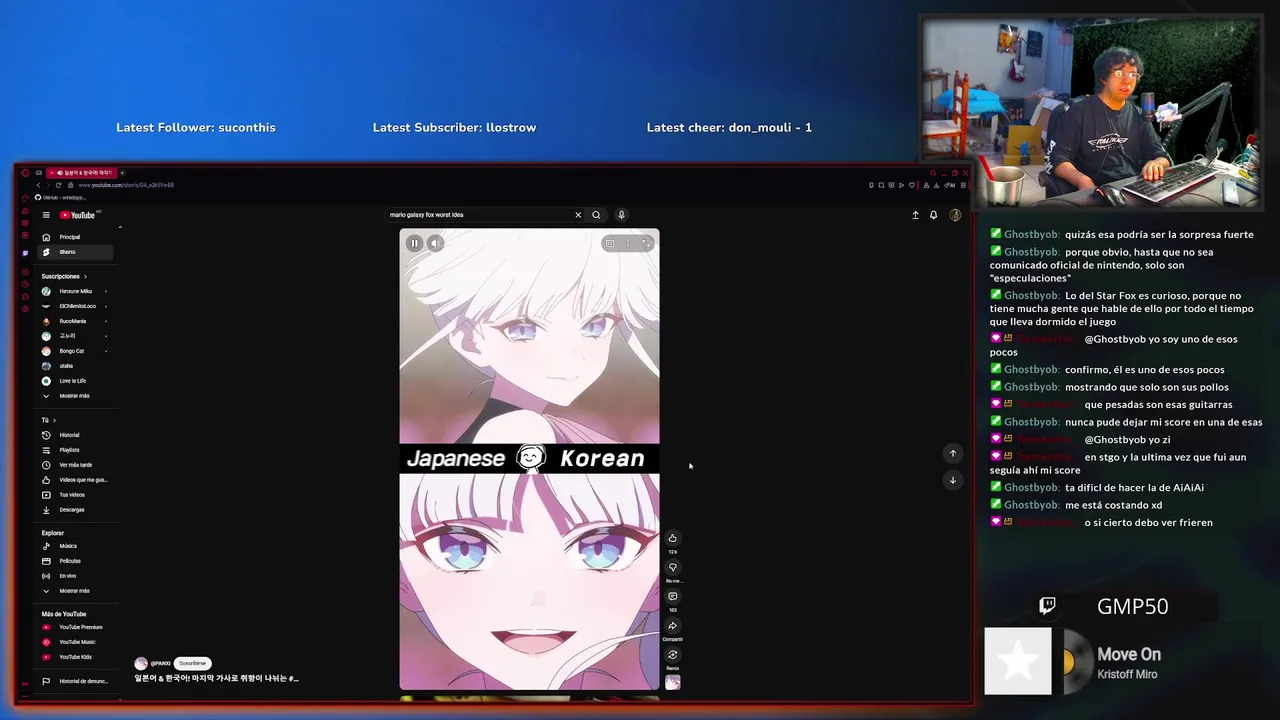
Task: Open the YouTube account avatar menu
Action: [955, 215]
